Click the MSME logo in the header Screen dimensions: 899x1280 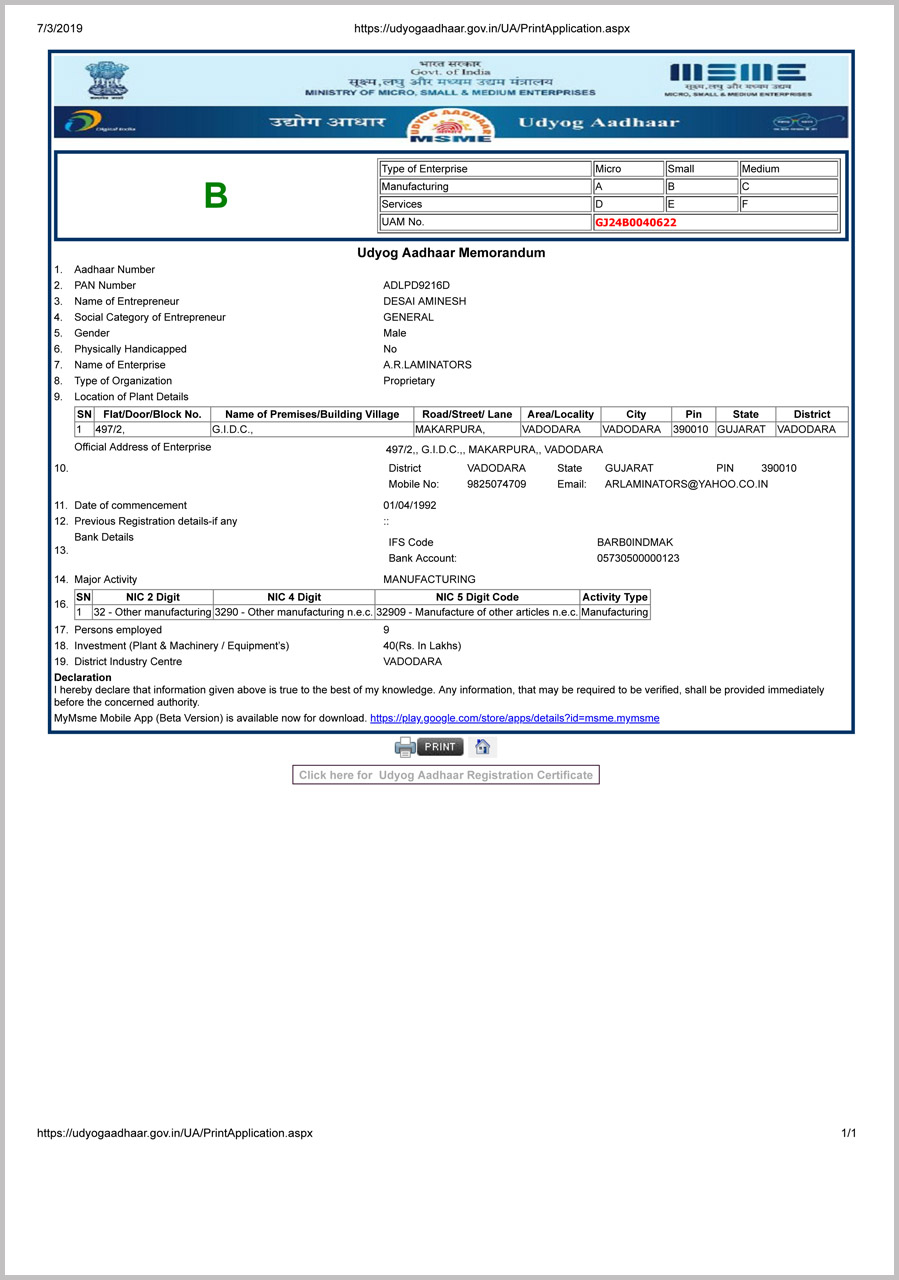[x=738, y=79]
